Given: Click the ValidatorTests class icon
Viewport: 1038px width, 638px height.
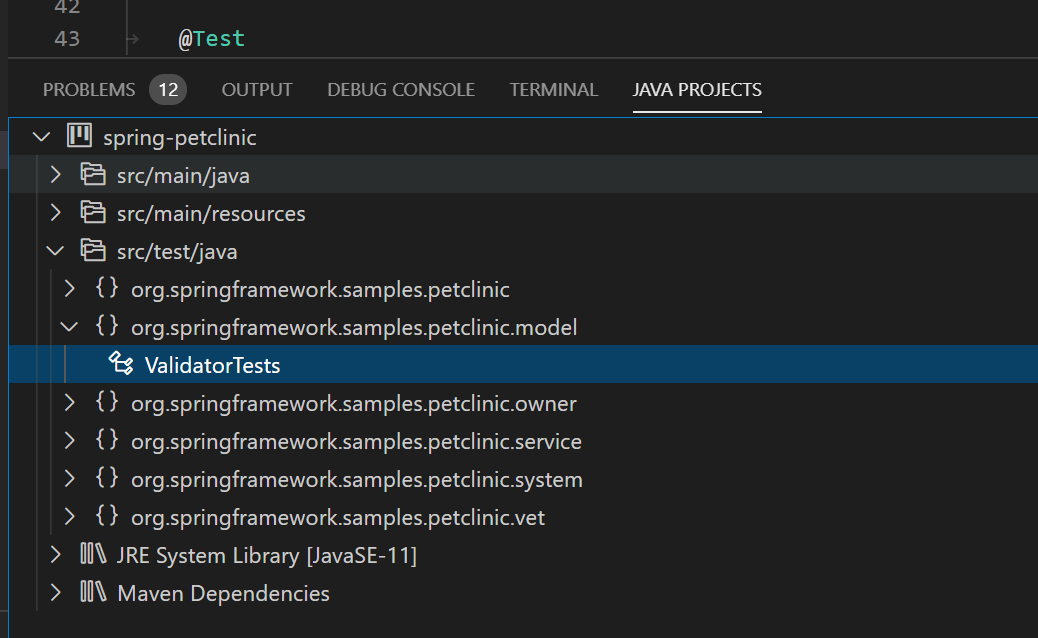Looking at the screenshot, I should click(x=120, y=363).
